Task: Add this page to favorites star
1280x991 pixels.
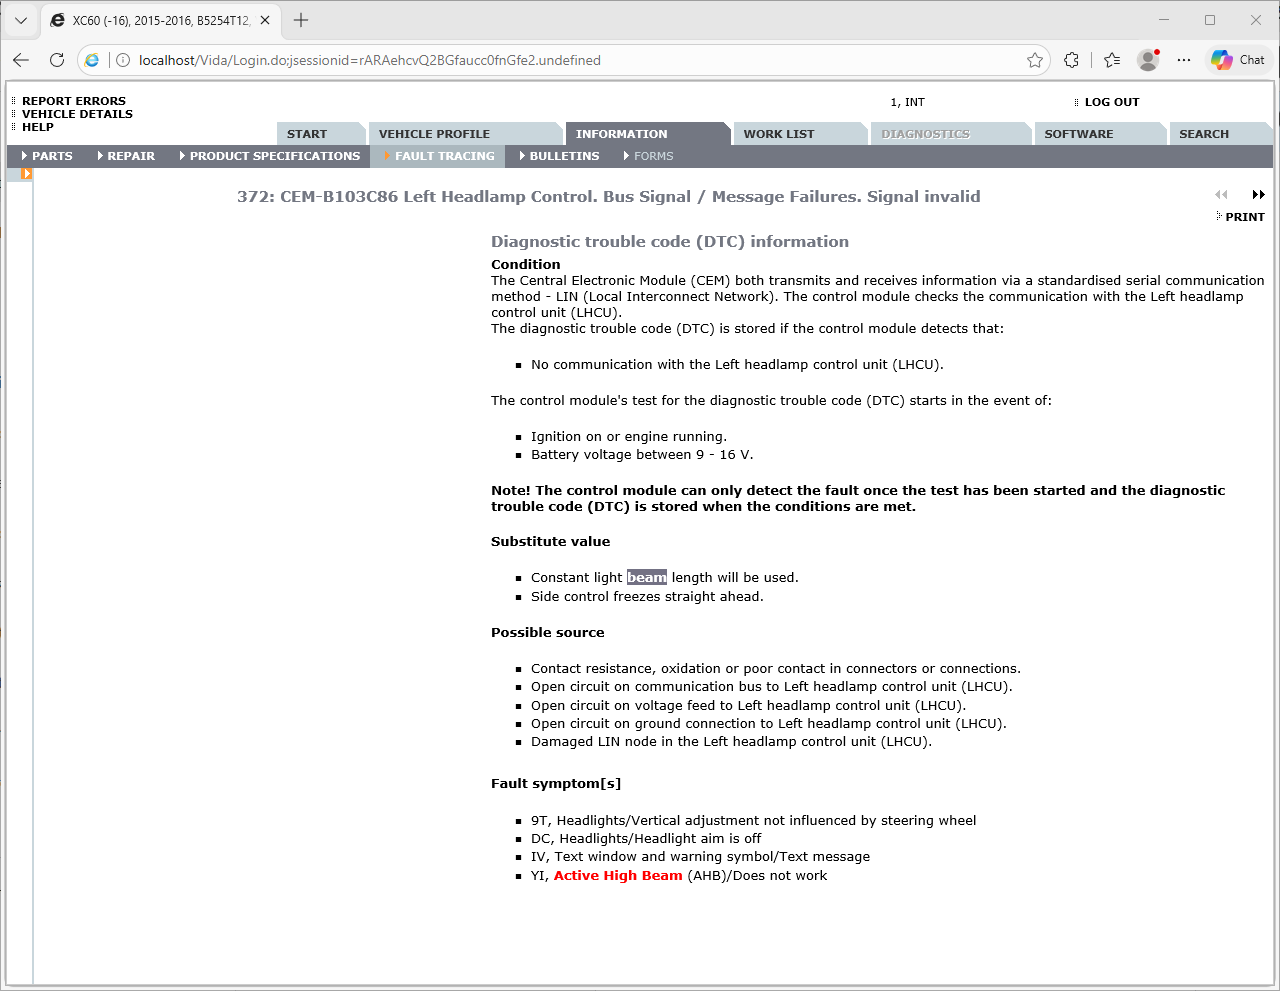Action: coord(1035,60)
